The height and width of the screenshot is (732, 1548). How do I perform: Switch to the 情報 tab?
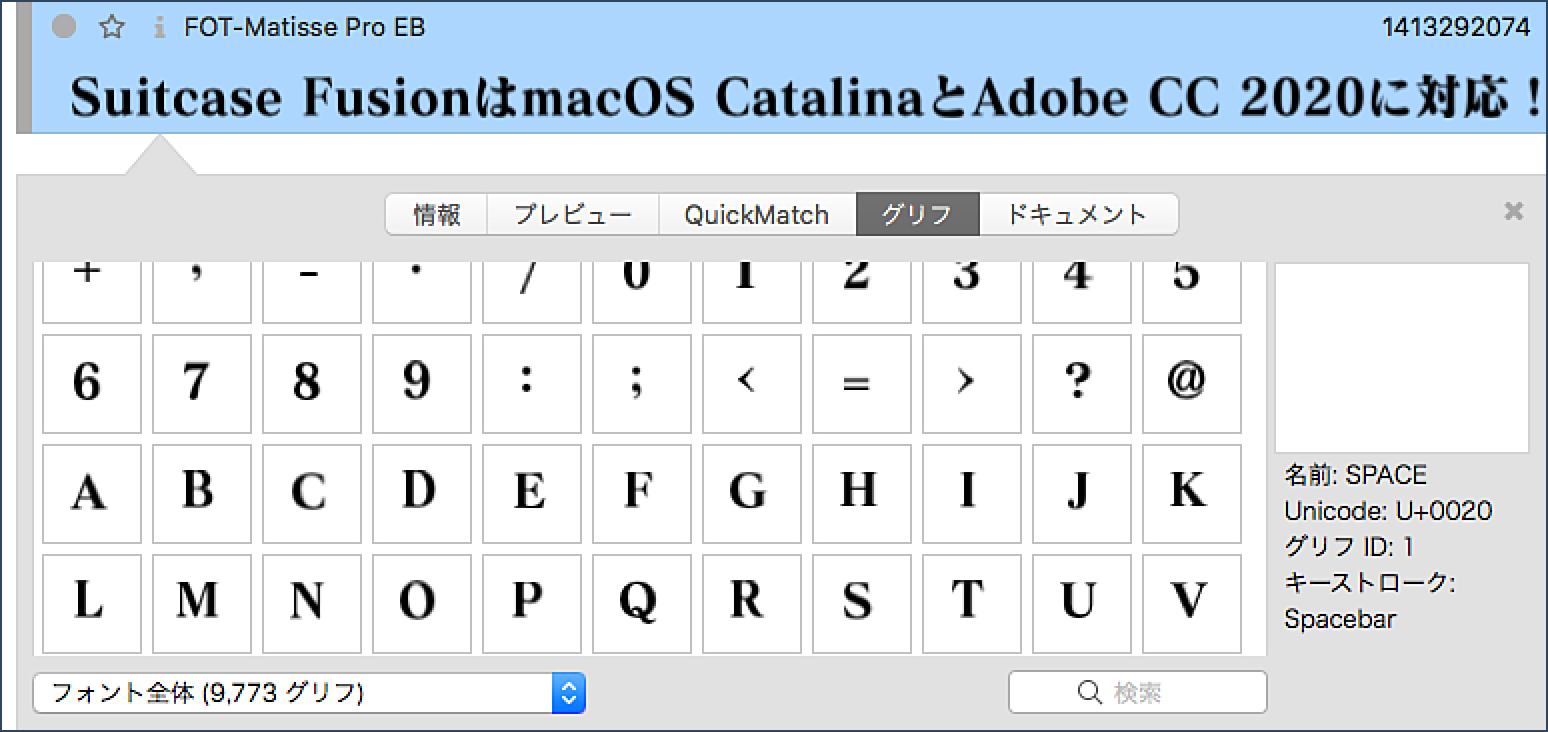(x=437, y=214)
